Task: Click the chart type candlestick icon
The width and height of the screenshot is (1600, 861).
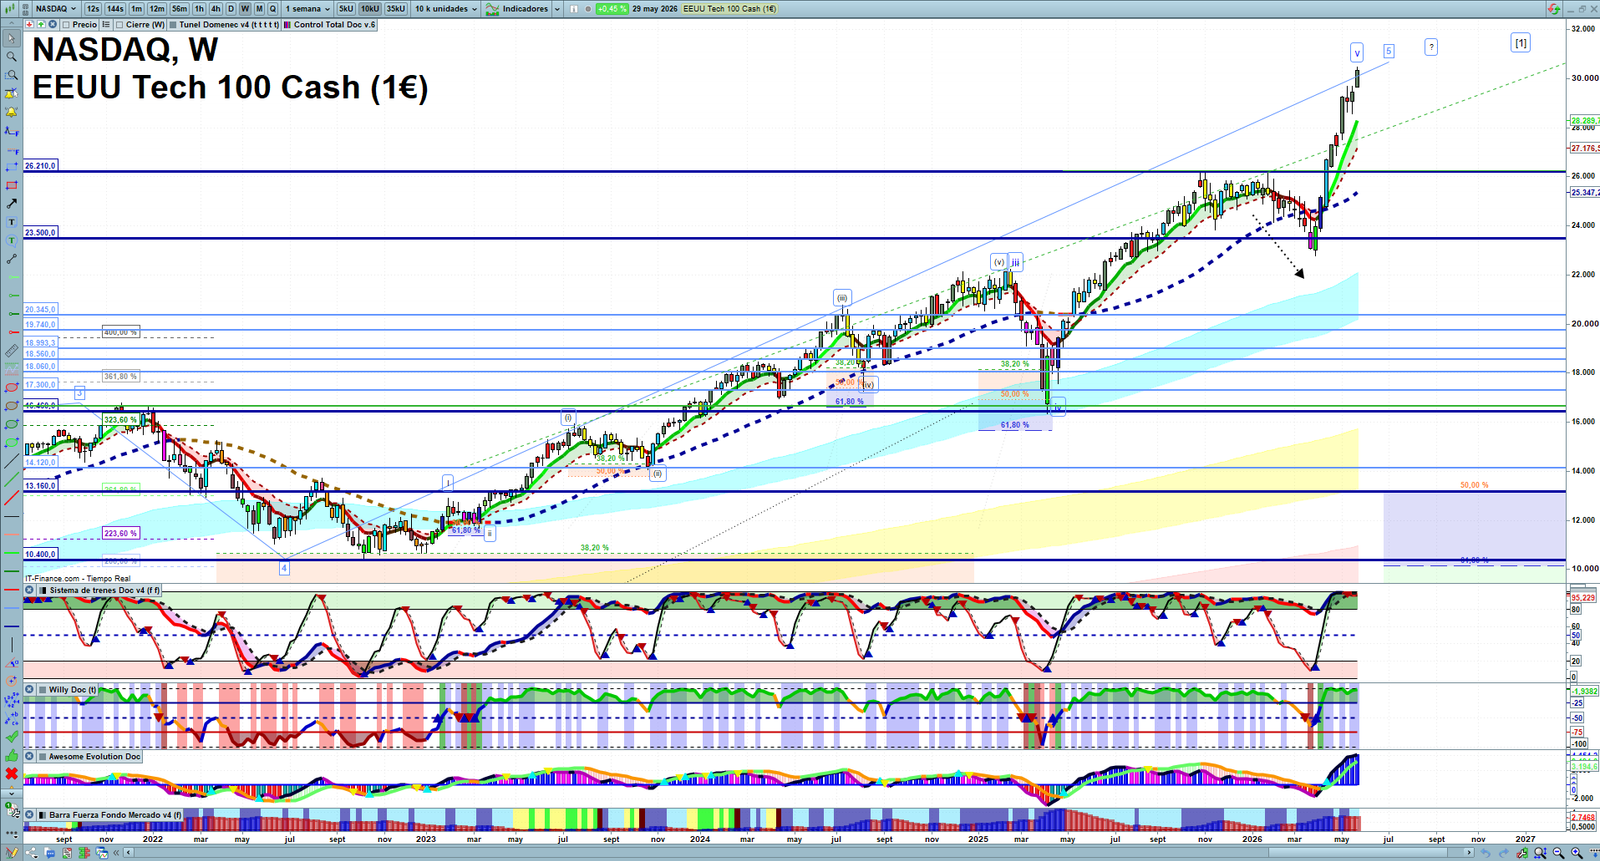Action: pos(9,8)
